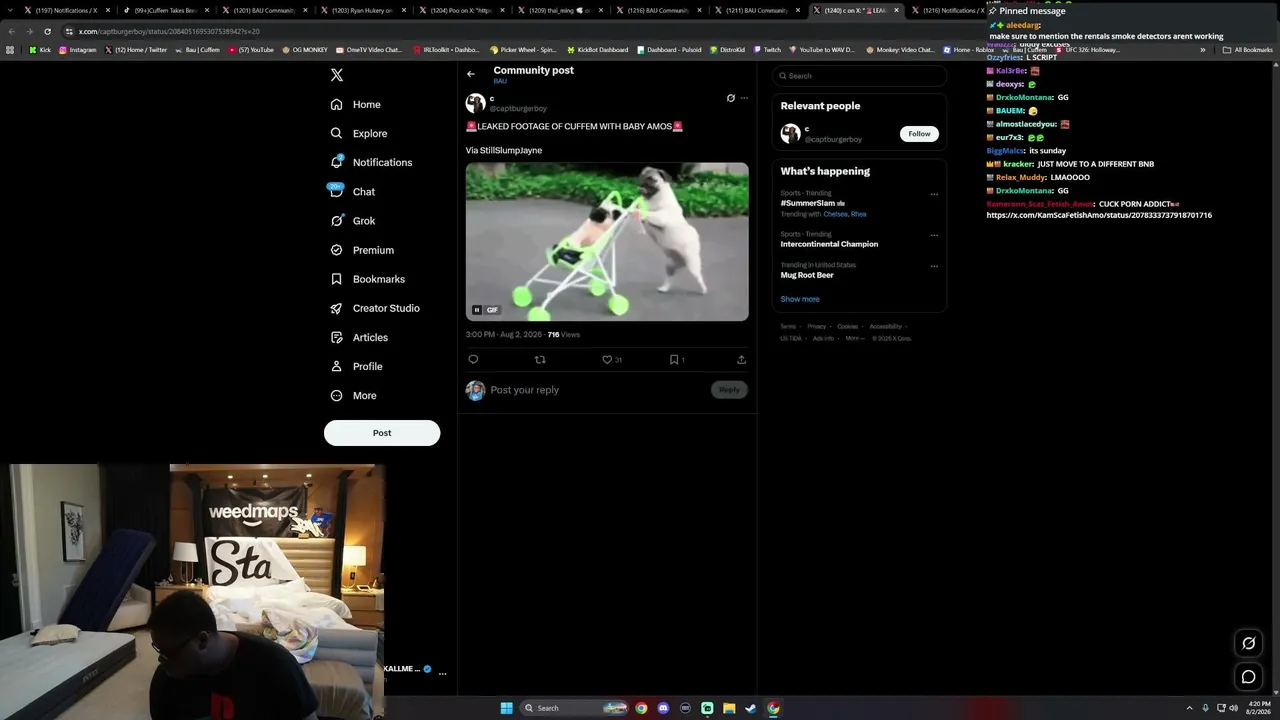The width and height of the screenshot is (1280, 720).
Task: Focus the Post your reply field
Action: [598, 390]
